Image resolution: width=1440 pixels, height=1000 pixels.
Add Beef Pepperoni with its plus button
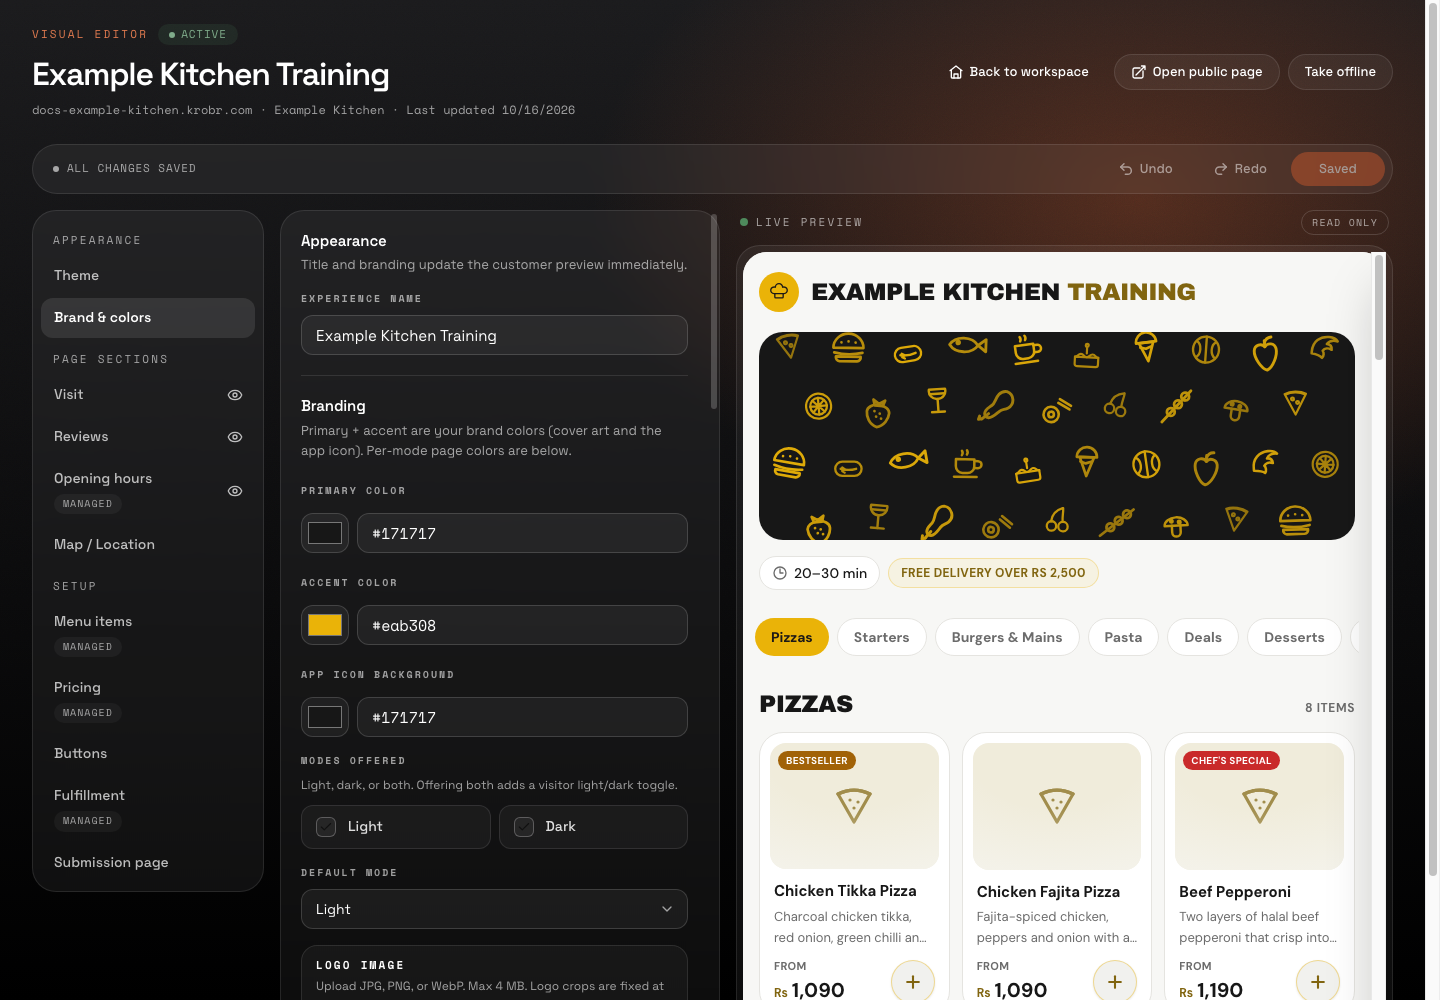point(1318,982)
